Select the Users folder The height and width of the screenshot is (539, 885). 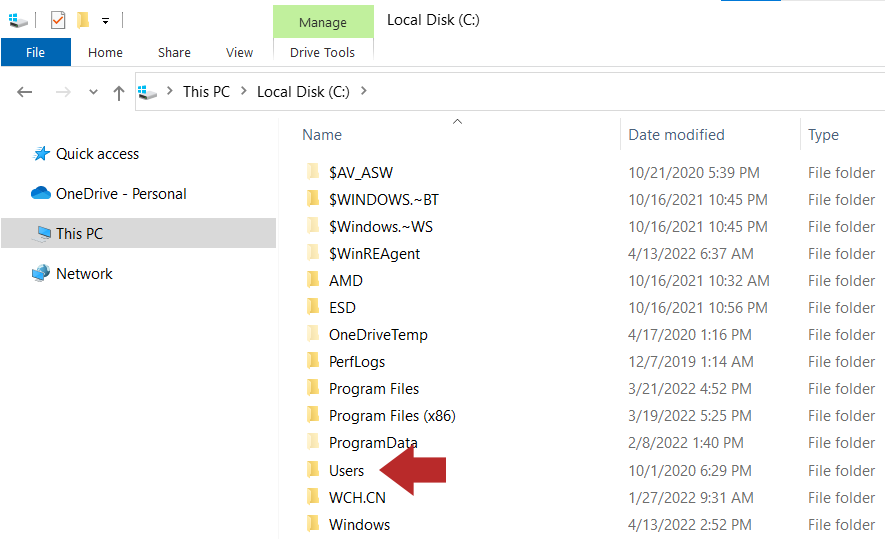(347, 471)
